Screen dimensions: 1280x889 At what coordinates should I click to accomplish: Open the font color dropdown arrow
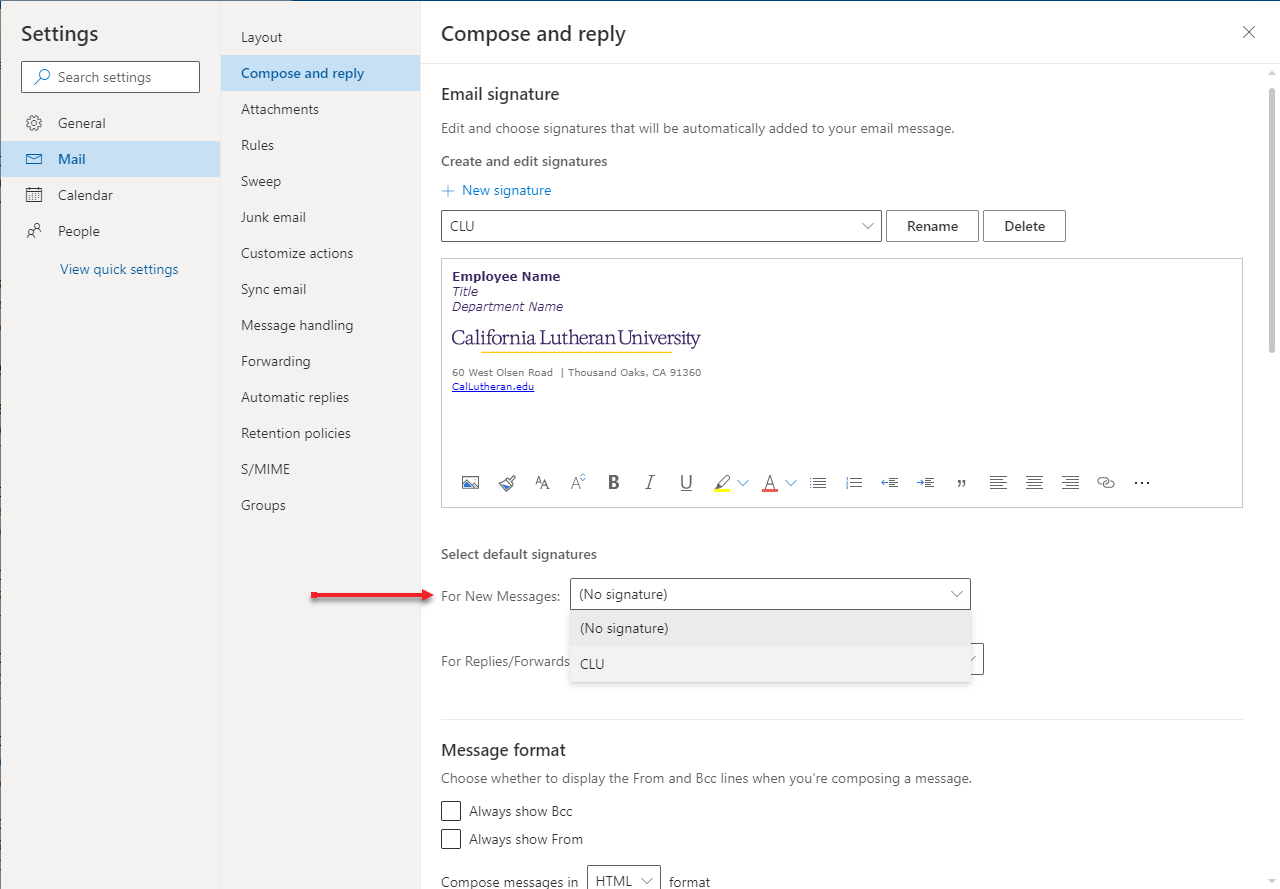791,483
